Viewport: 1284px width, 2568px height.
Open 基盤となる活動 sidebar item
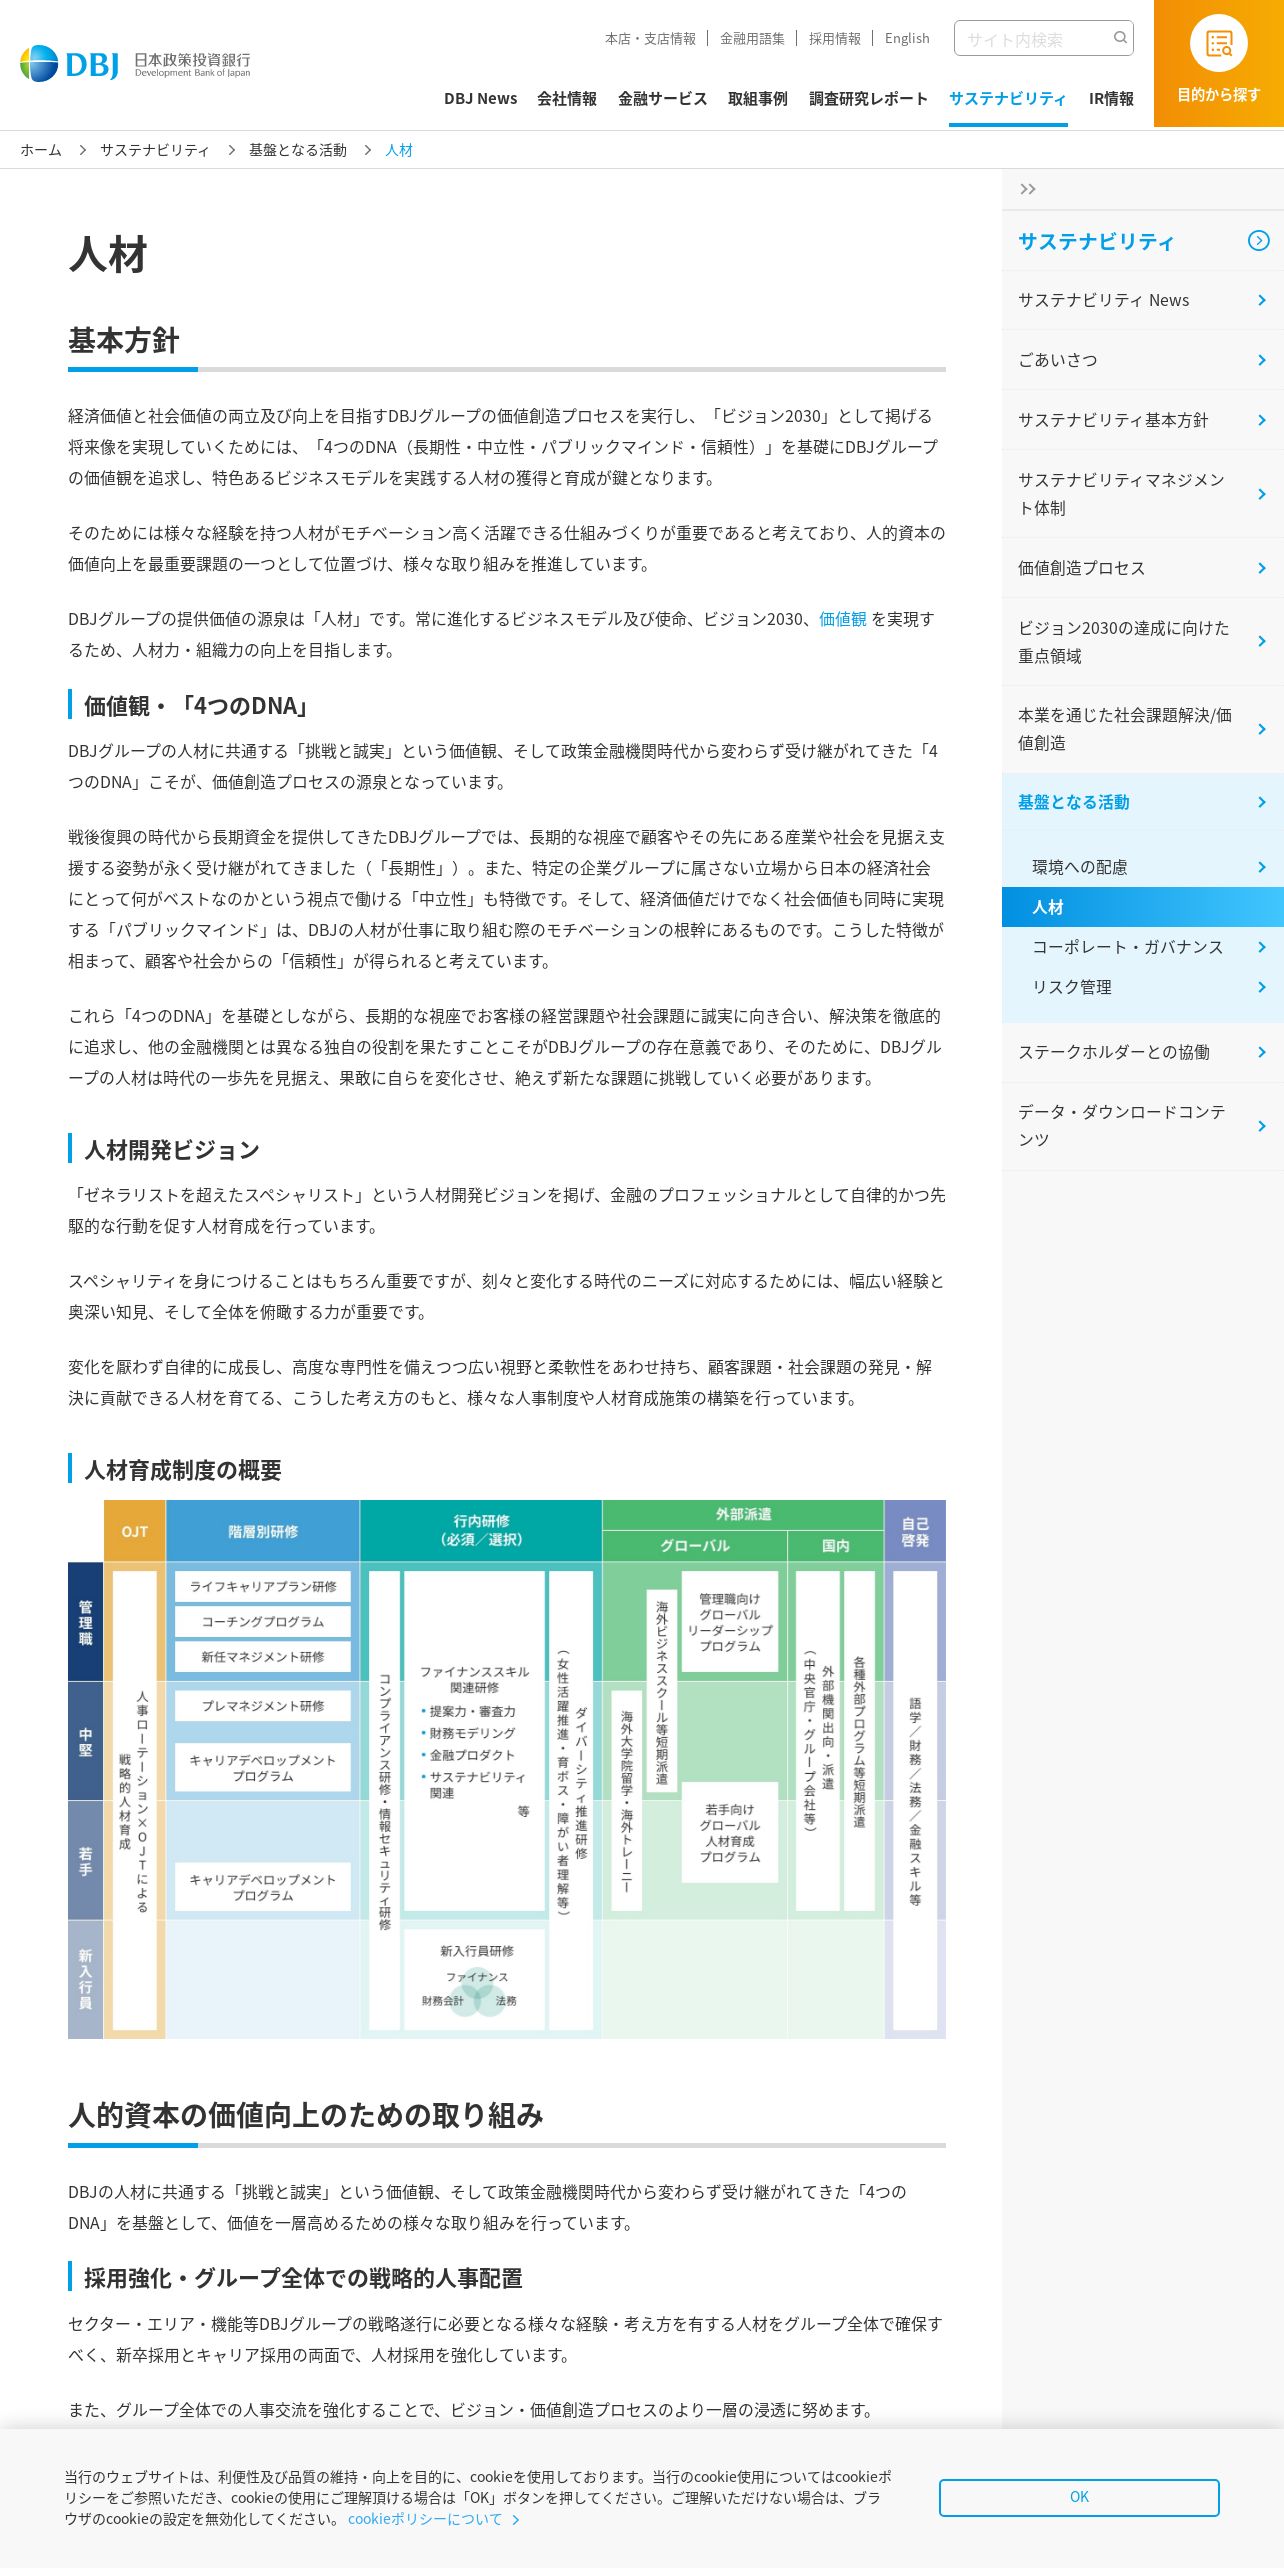1143,802
